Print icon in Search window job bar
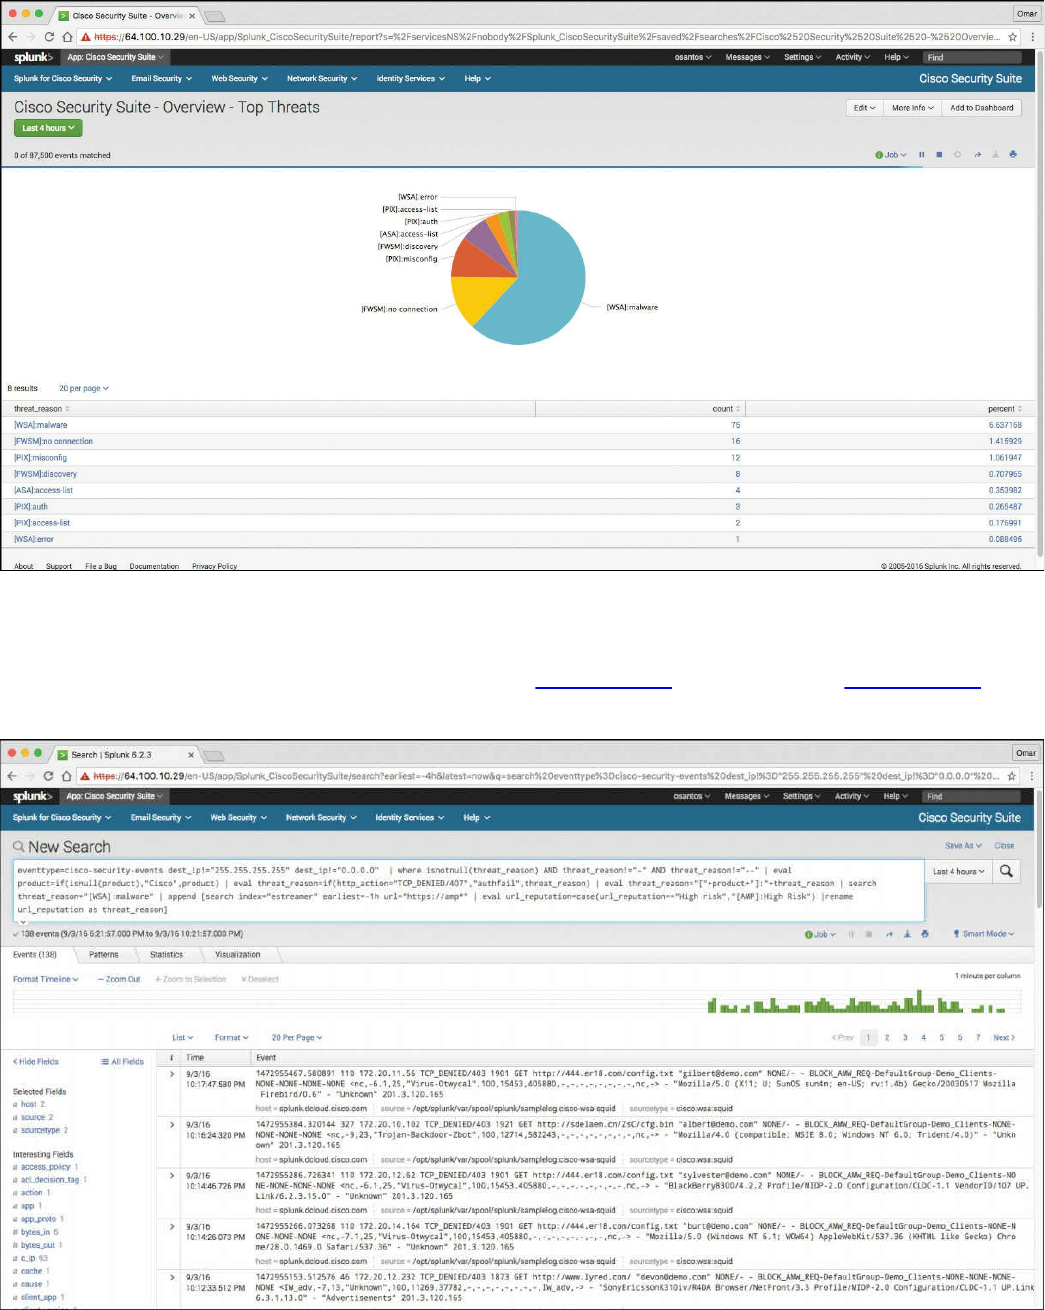 (x=924, y=934)
